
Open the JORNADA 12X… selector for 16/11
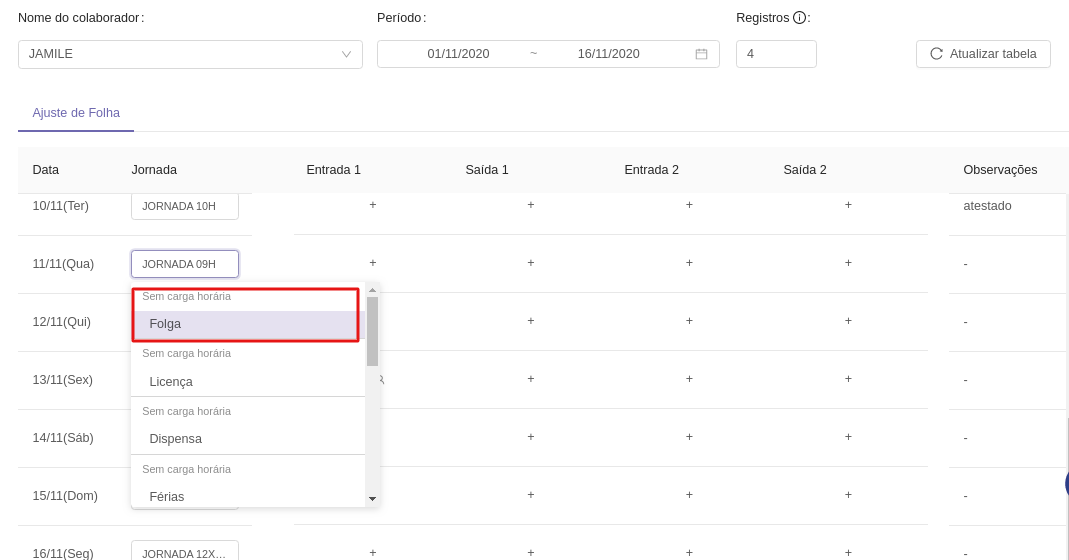(x=185, y=553)
